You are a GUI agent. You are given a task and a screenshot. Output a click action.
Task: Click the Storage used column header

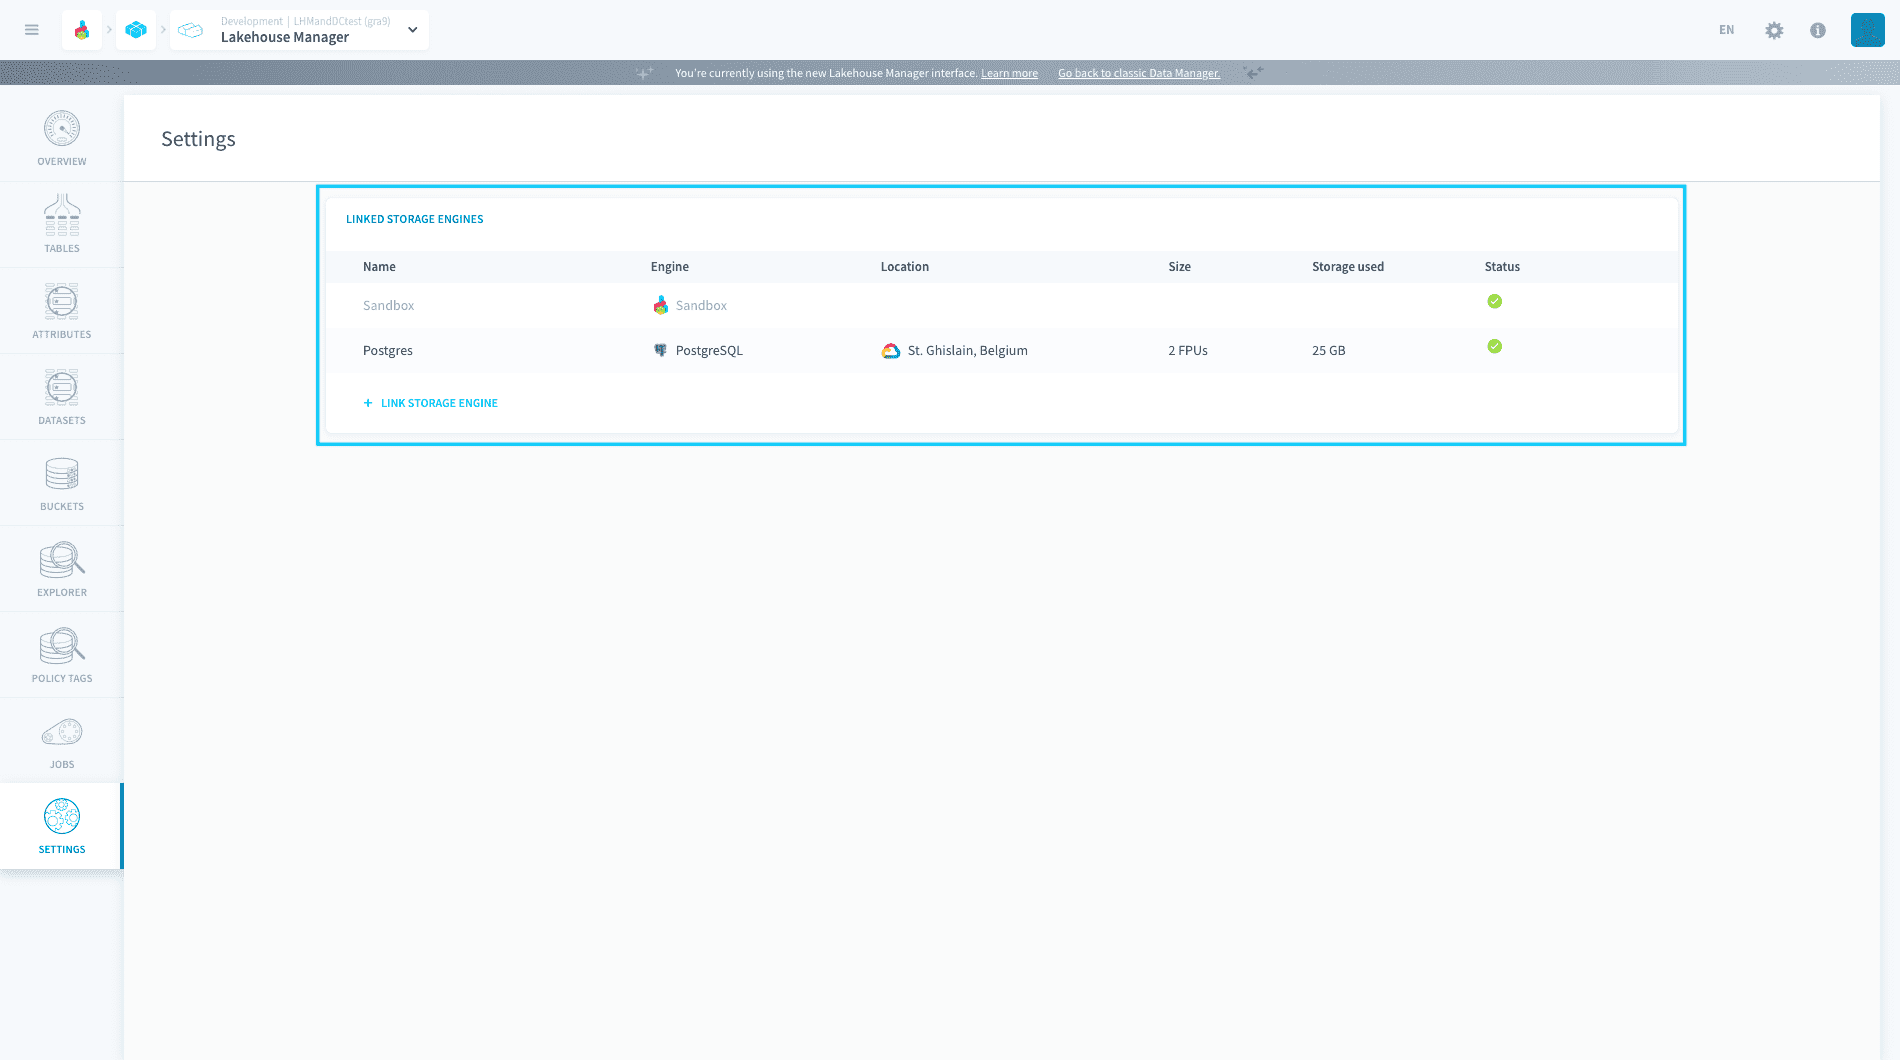[1348, 267]
